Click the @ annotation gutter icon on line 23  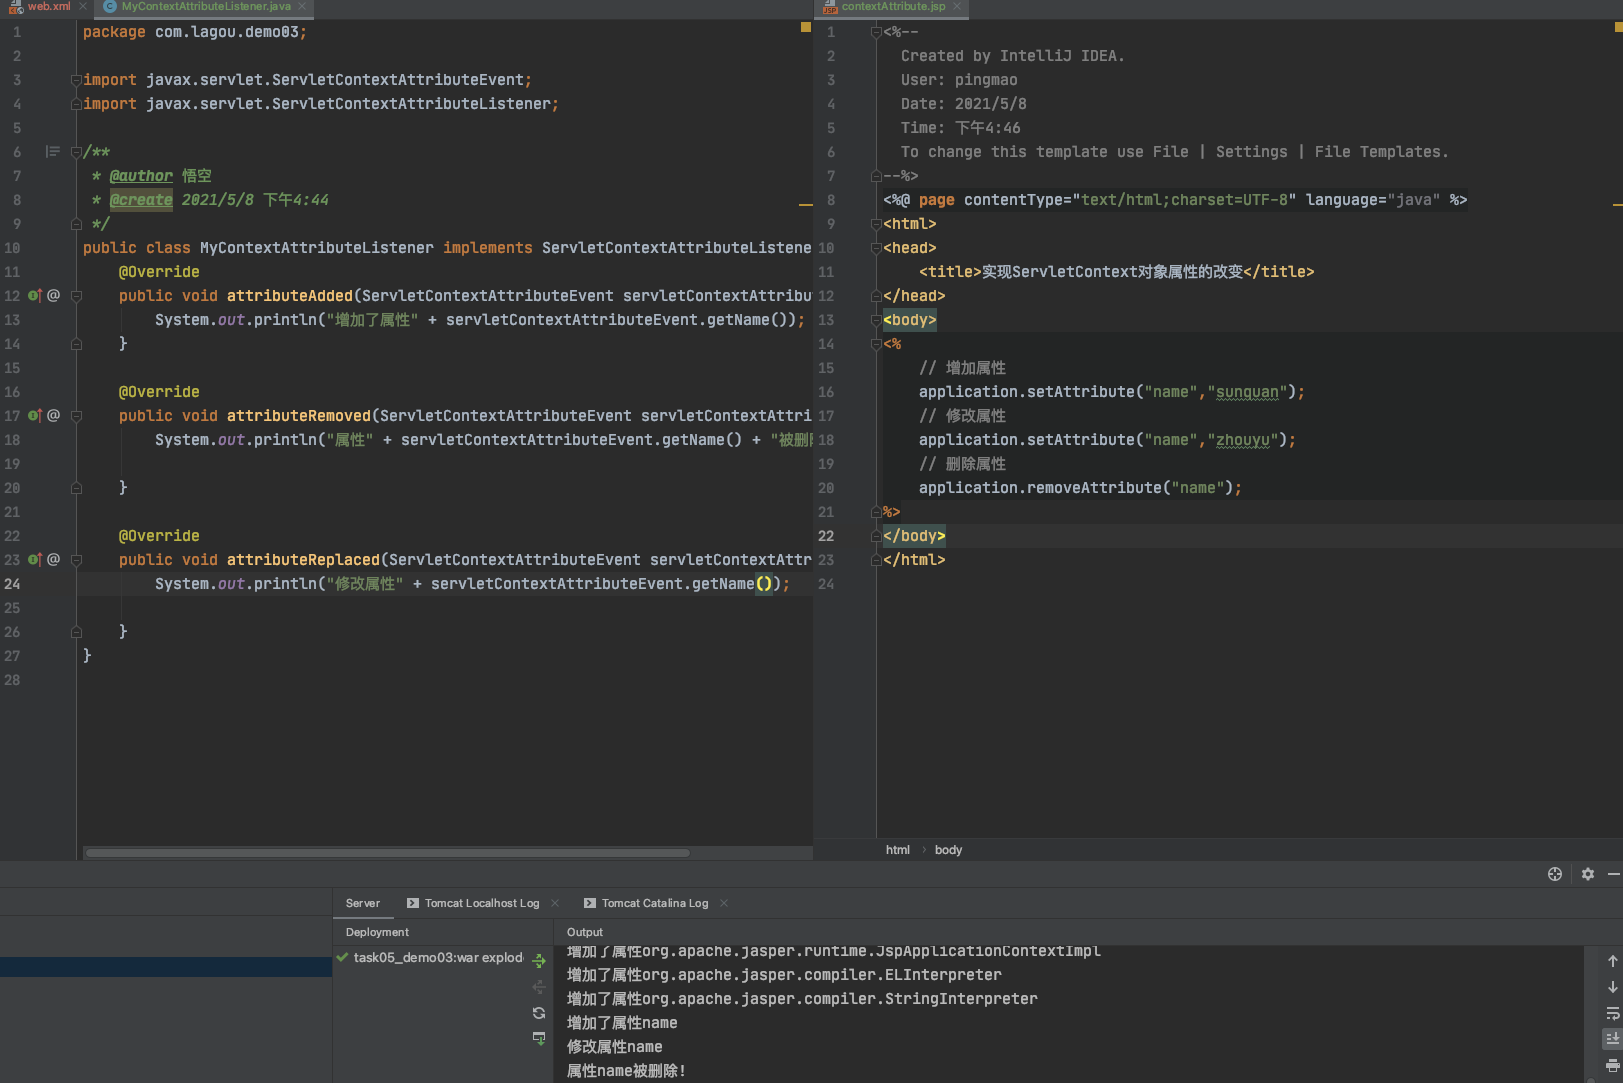pos(54,560)
